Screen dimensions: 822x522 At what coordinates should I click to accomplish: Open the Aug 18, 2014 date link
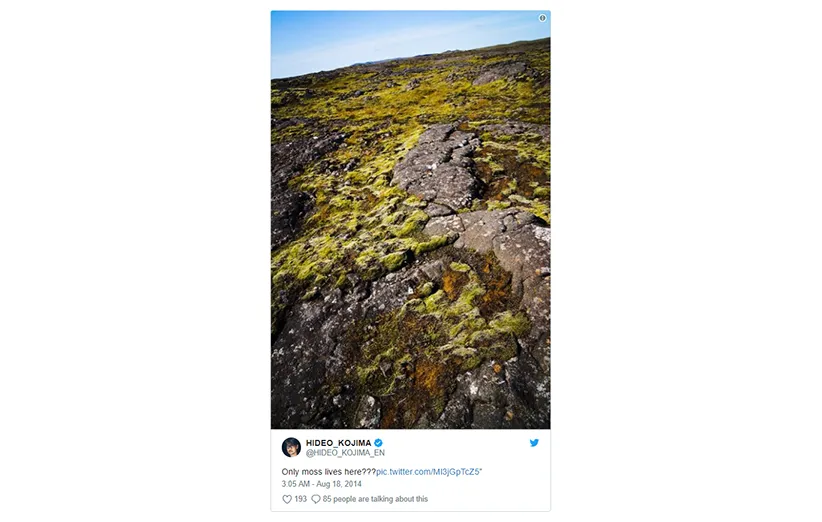click(x=339, y=484)
